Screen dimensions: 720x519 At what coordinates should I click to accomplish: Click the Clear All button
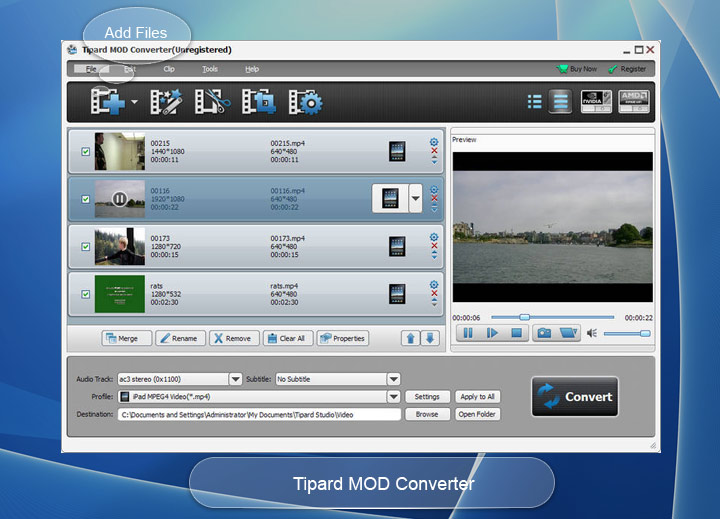coord(288,338)
